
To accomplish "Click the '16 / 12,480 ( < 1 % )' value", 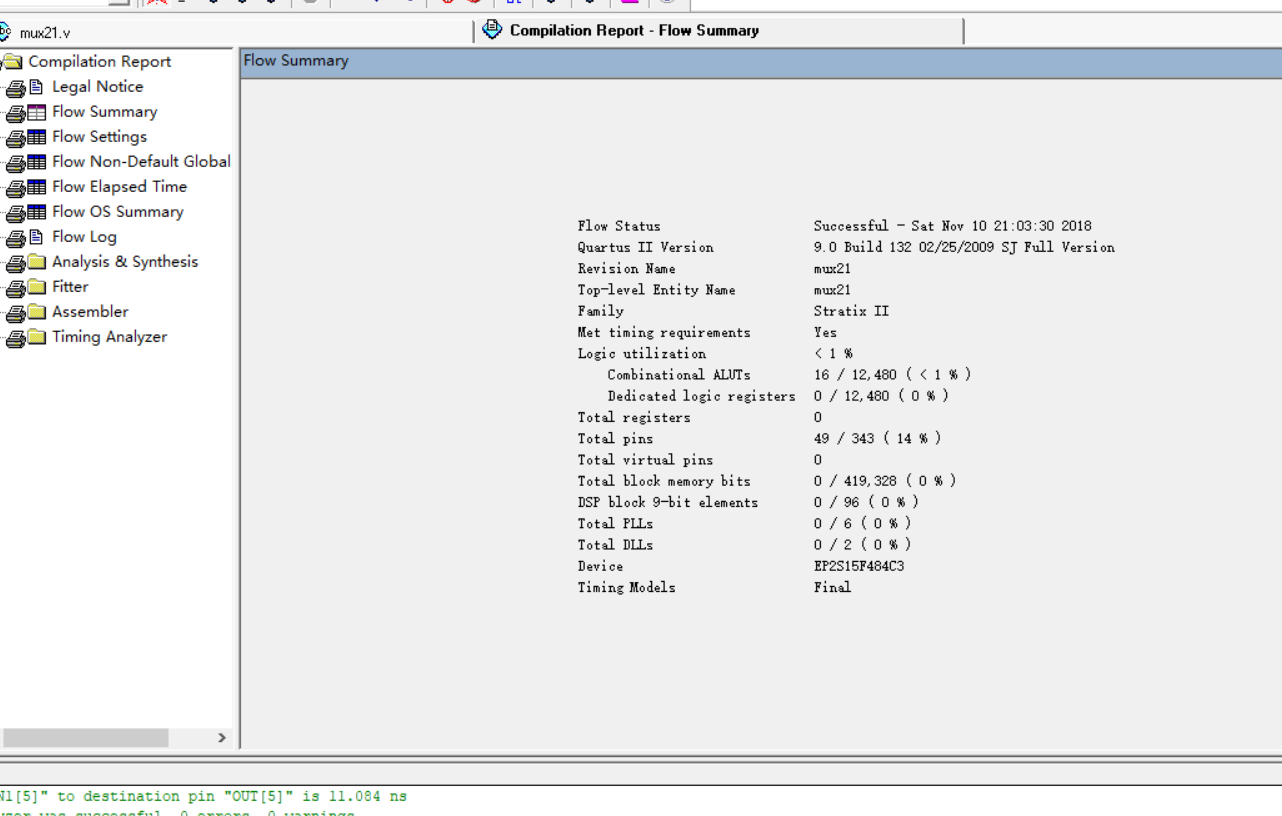I will click(x=892, y=375).
